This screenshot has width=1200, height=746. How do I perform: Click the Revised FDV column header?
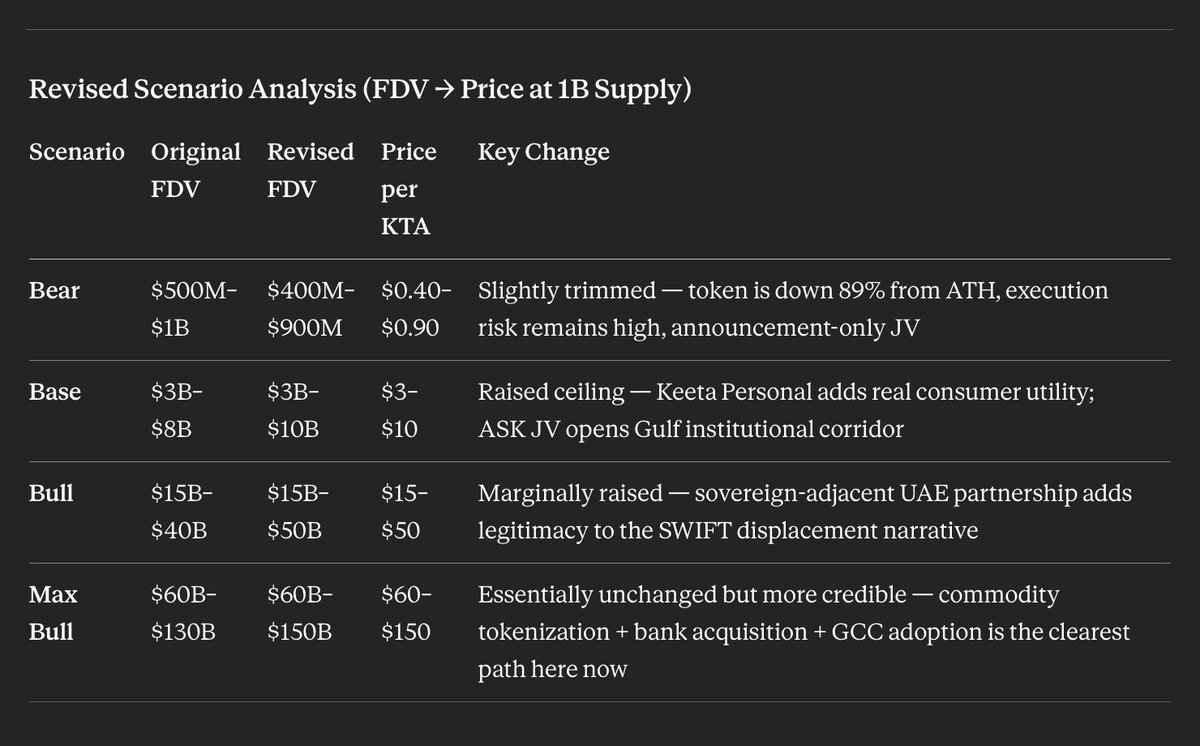tap(310, 170)
